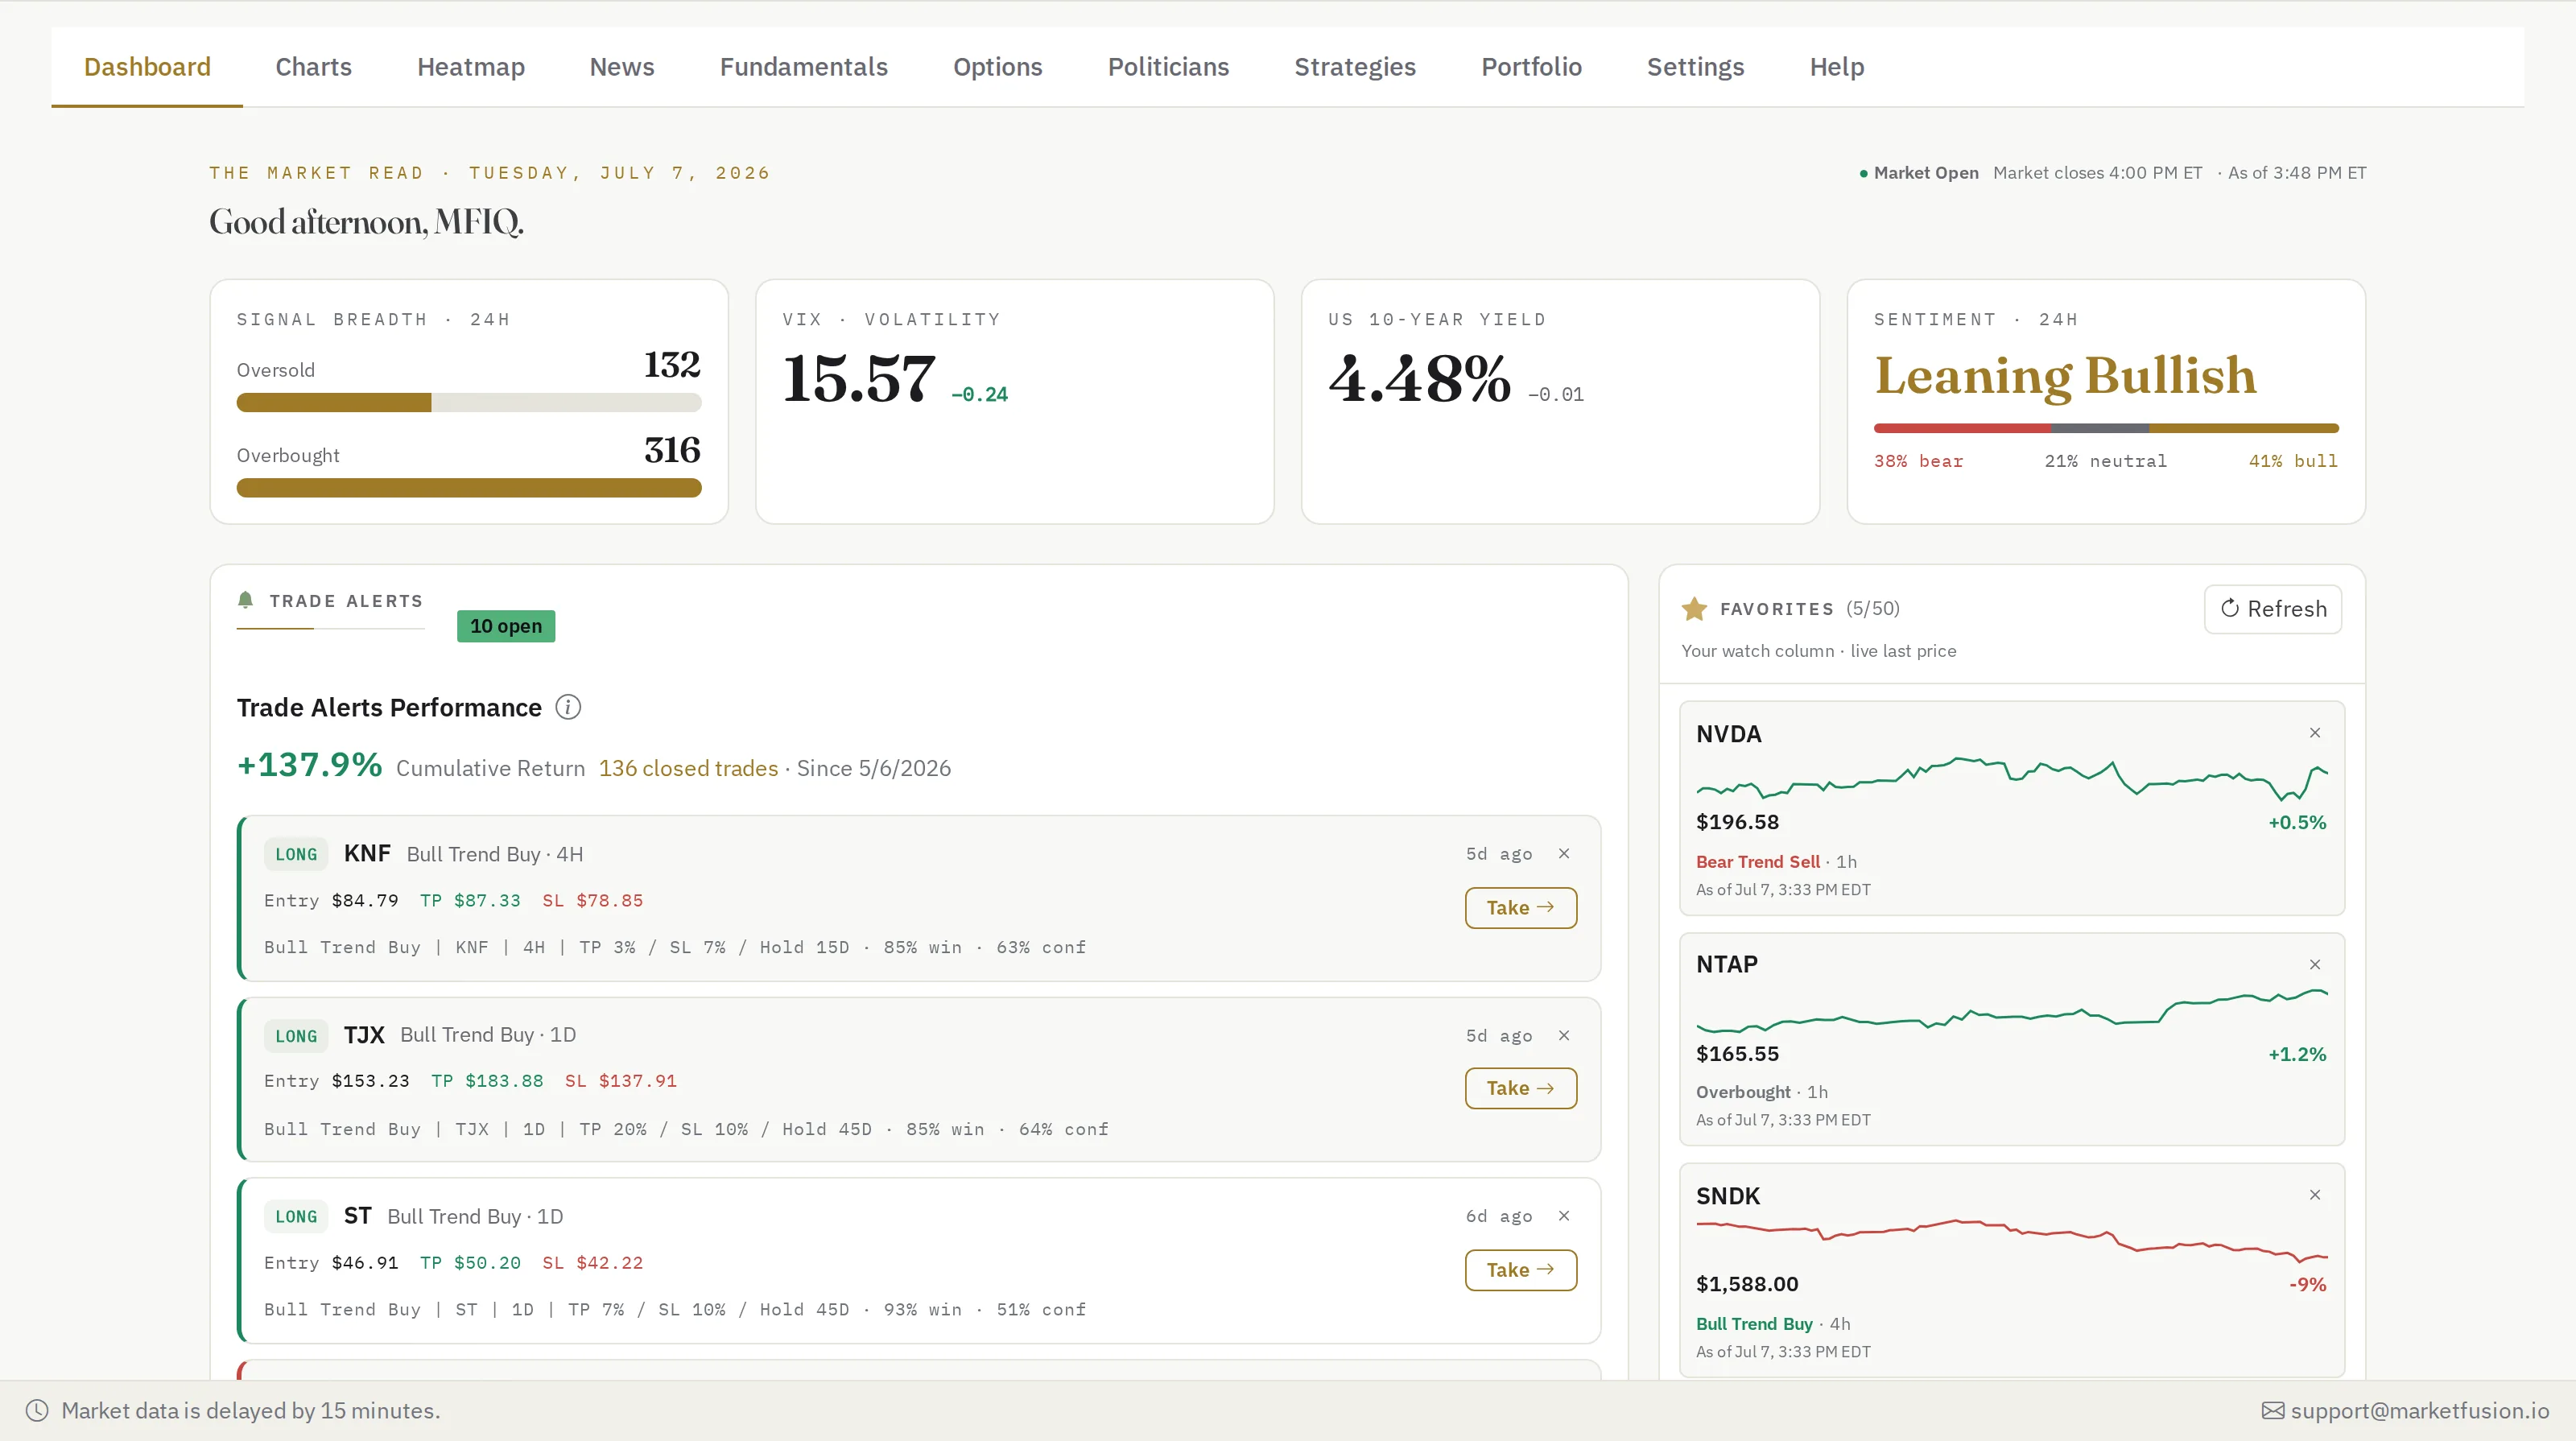Viewport: 2576px width, 1441px height.
Task: Open the Heatmap tab
Action: tap(470, 67)
